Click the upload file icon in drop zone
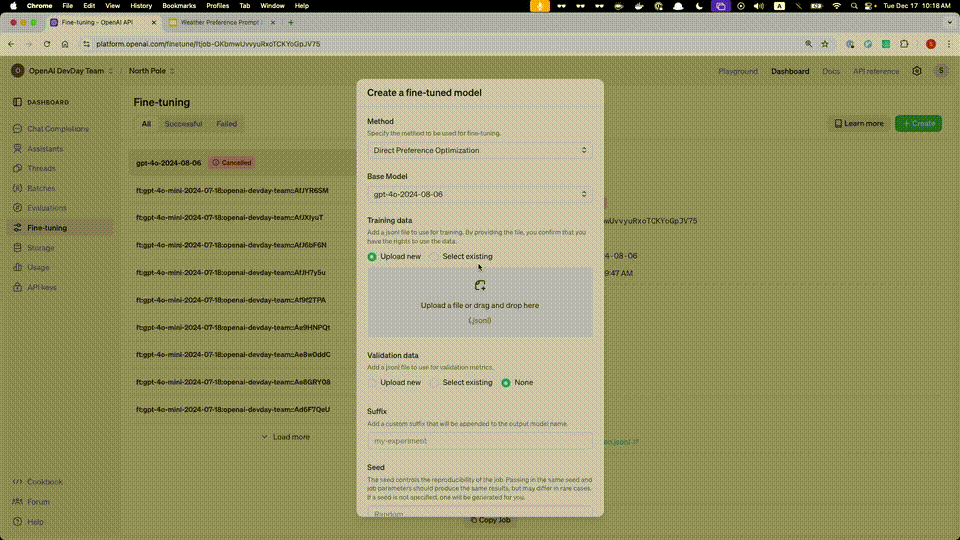The height and width of the screenshot is (540, 960). (x=480, y=285)
